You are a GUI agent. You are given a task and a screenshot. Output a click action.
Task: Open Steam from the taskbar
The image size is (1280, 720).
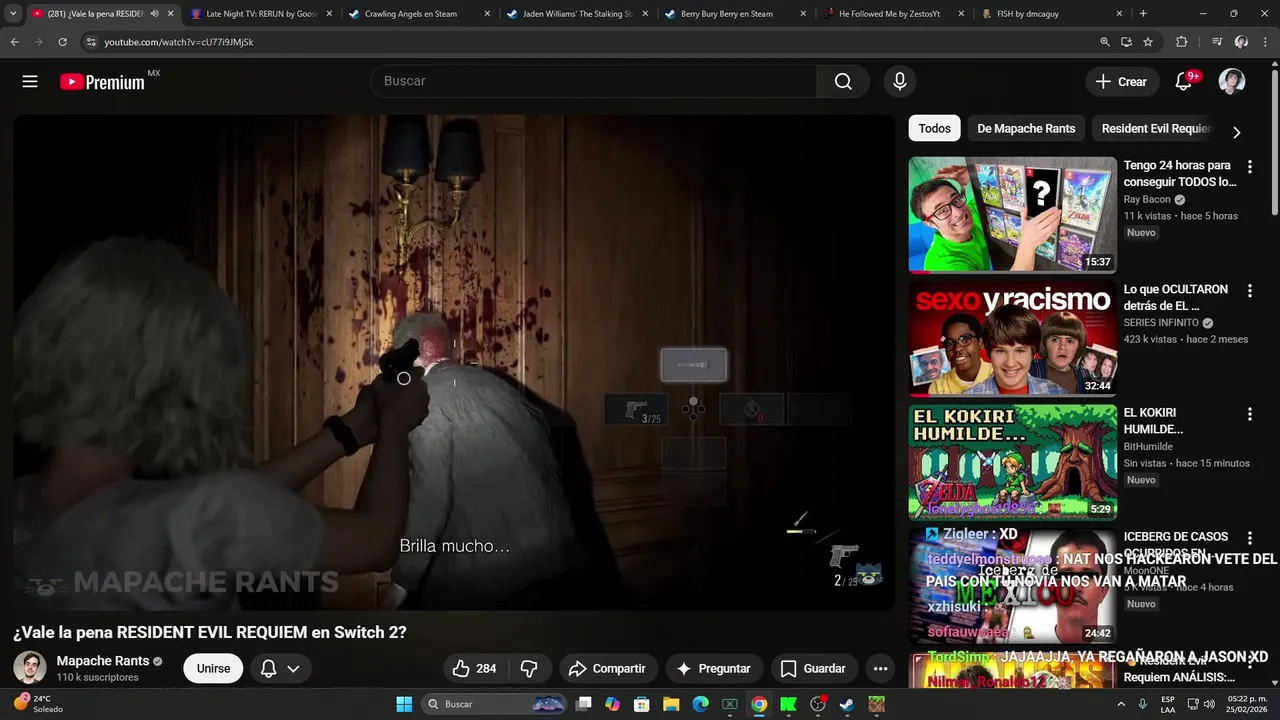click(847, 704)
